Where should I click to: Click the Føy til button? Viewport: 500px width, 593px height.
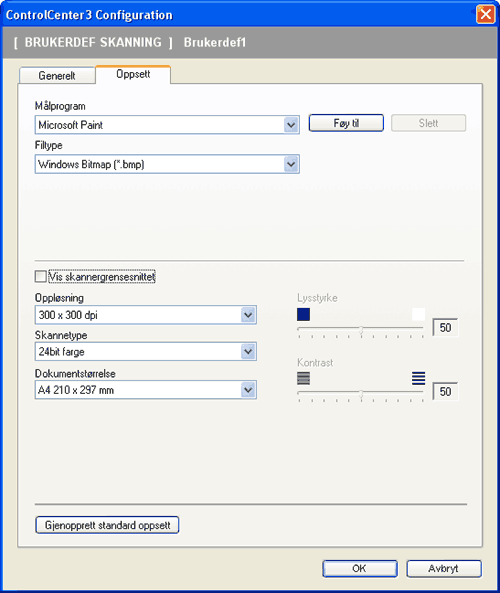pyautogui.click(x=346, y=123)
